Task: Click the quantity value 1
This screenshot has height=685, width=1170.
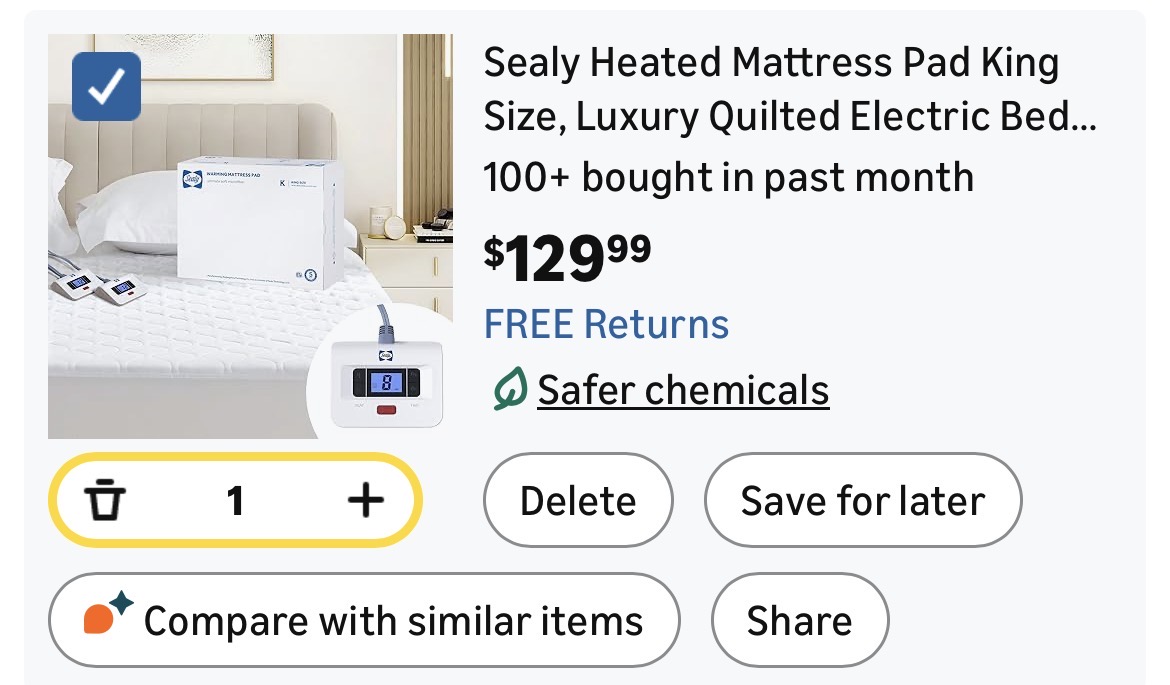Action: coord(235,500)
